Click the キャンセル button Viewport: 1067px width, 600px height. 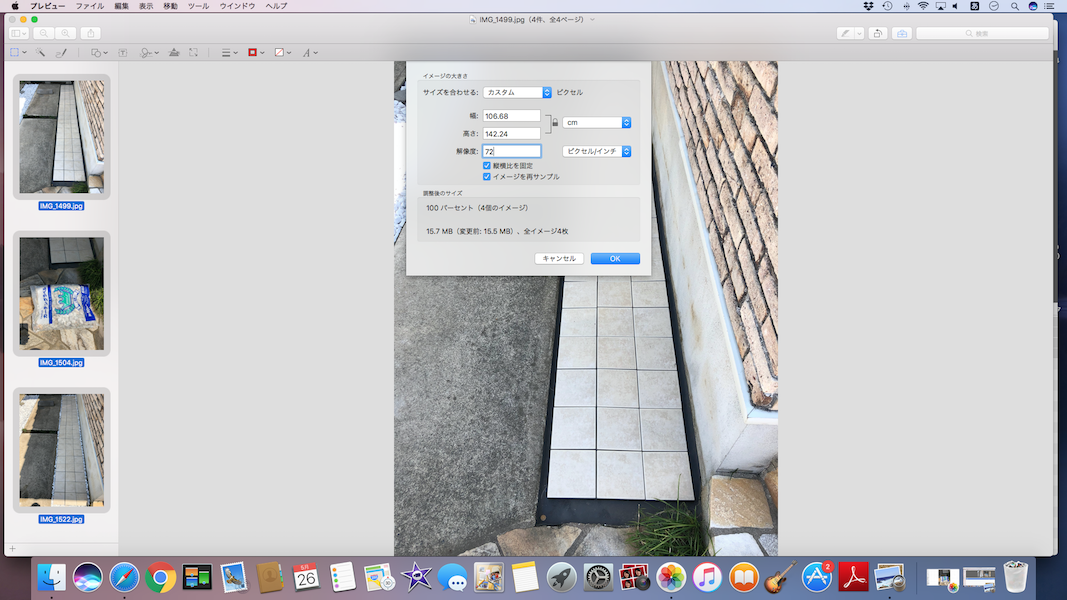pyautogui.click(x=558, y=258)
